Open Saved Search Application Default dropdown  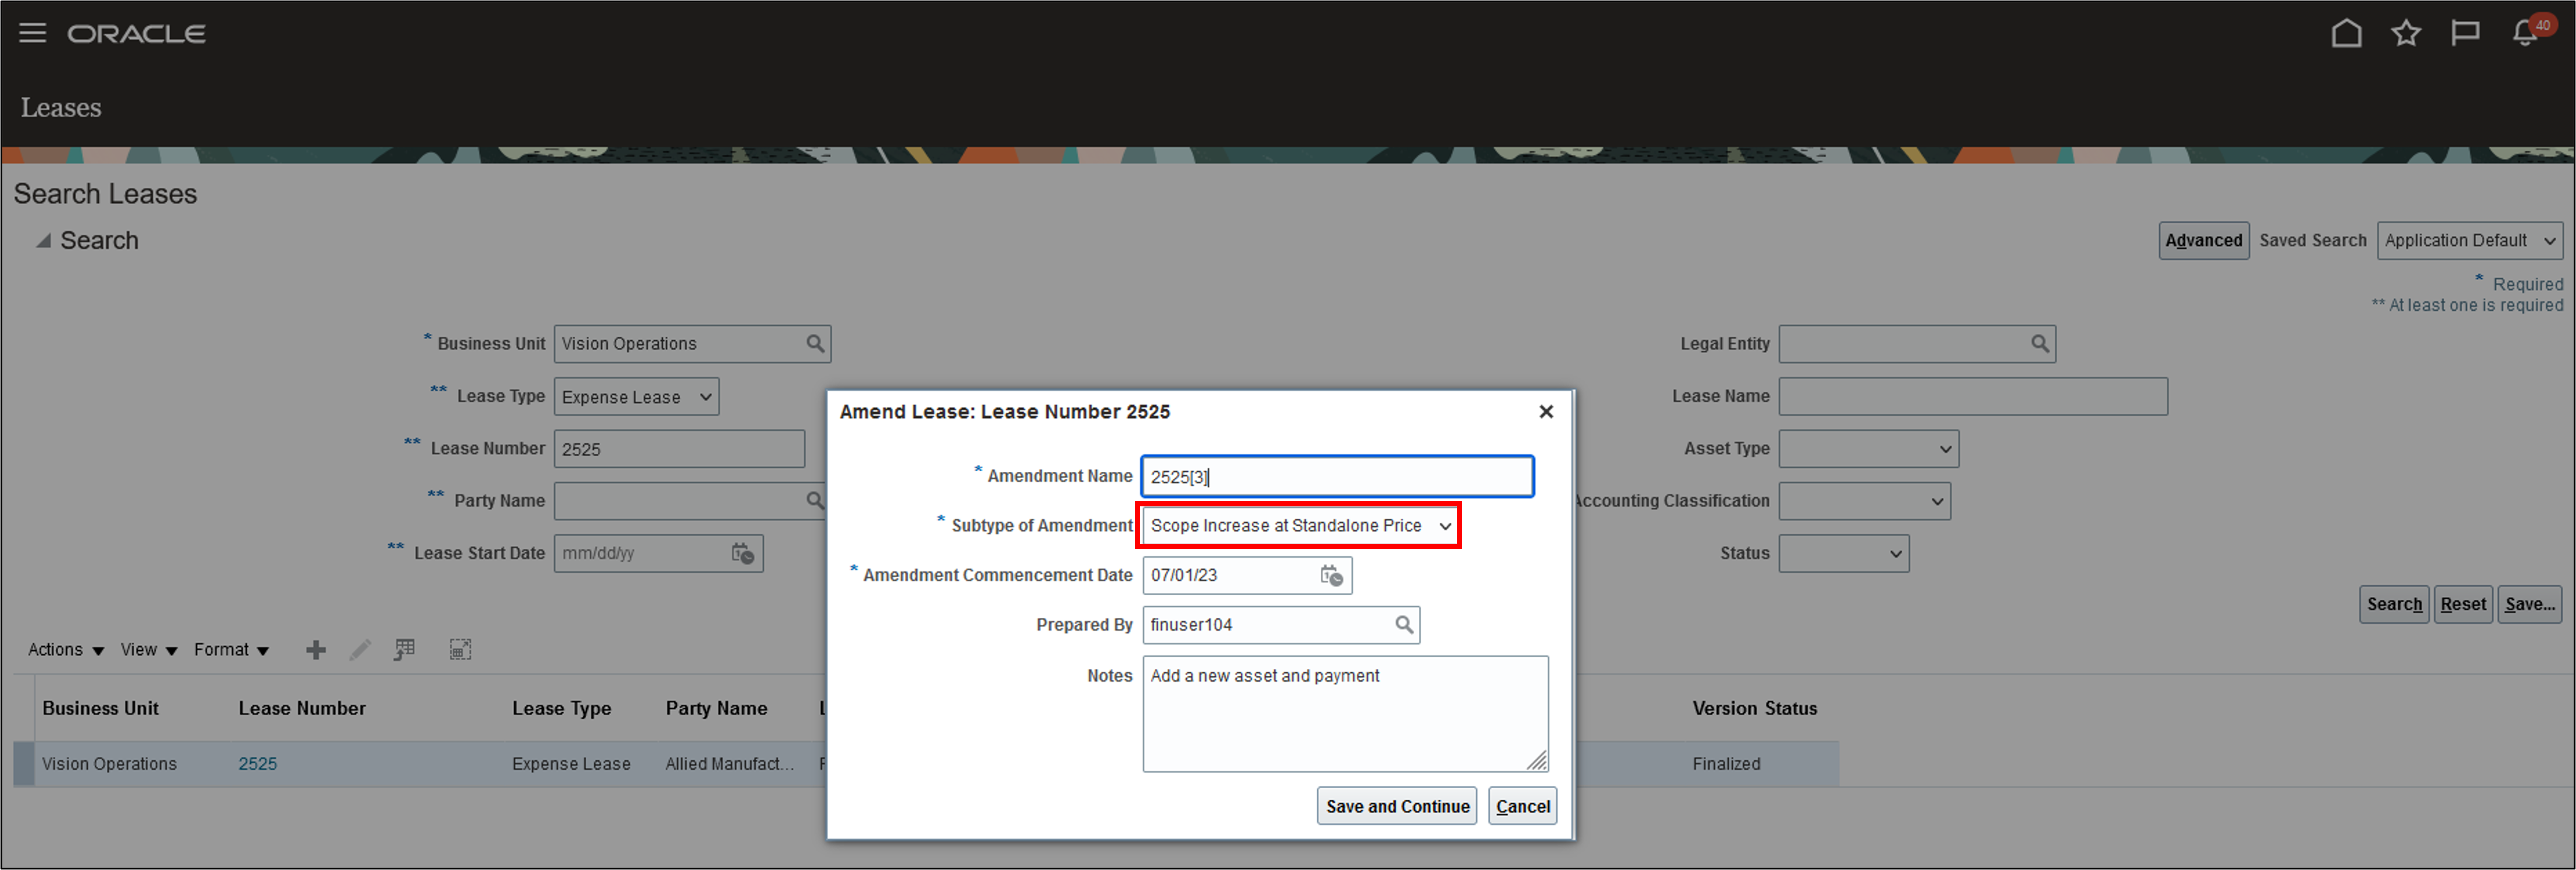click(x=2548, y=241)
